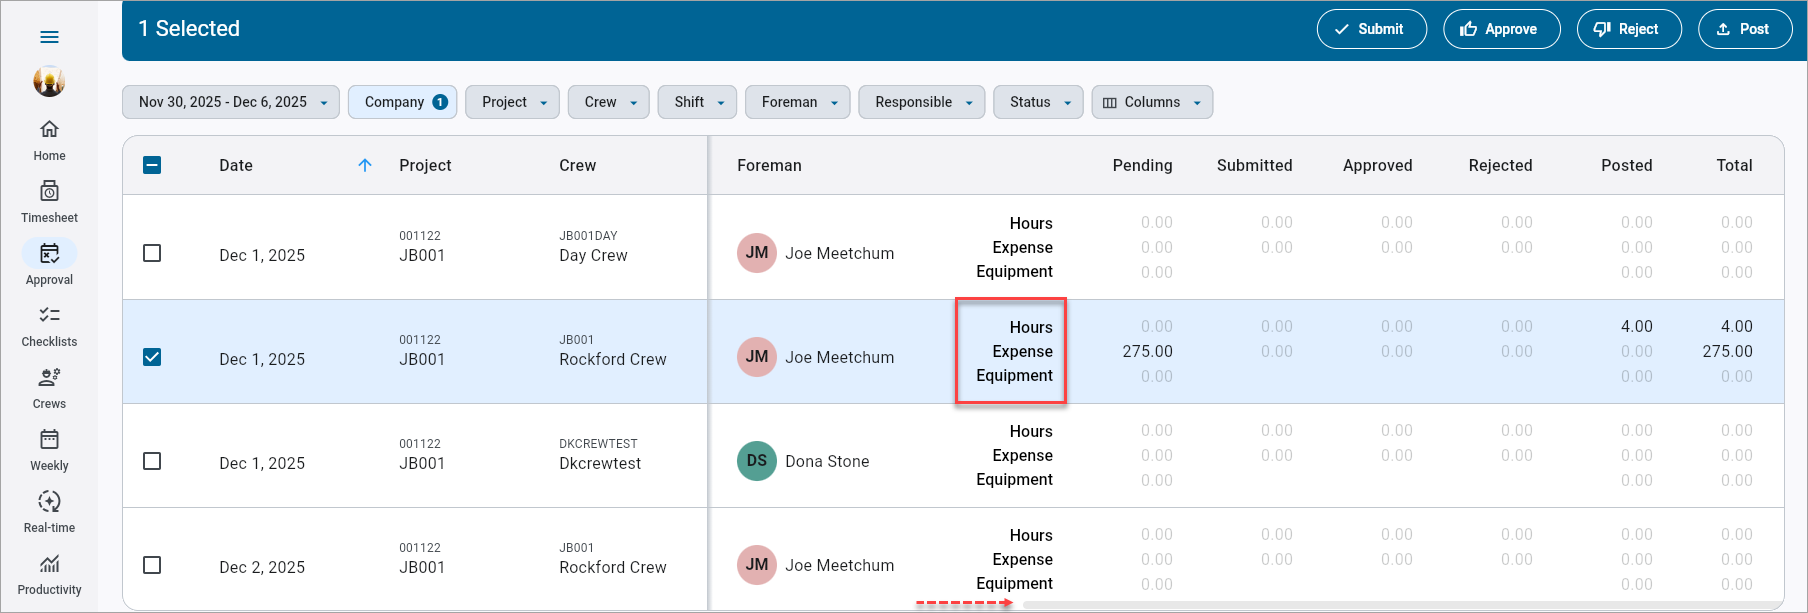Image resolution: width=1808 pixels, height=613 pixels.
Task: Click the Submit button
Action: coord(1371,29)
